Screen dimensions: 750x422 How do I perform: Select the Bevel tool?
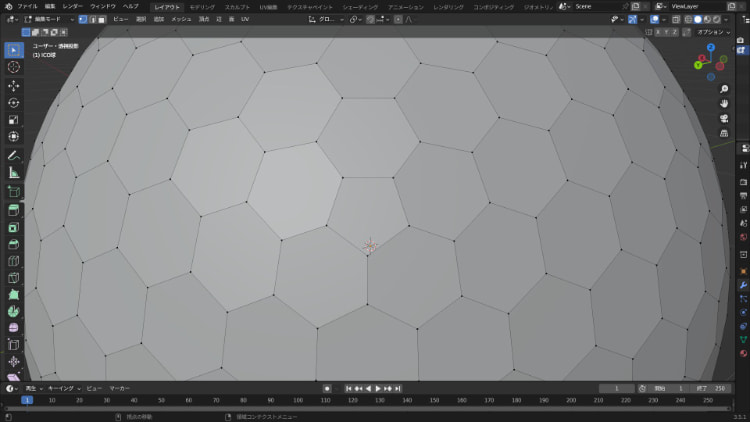[x=14, y=244]
